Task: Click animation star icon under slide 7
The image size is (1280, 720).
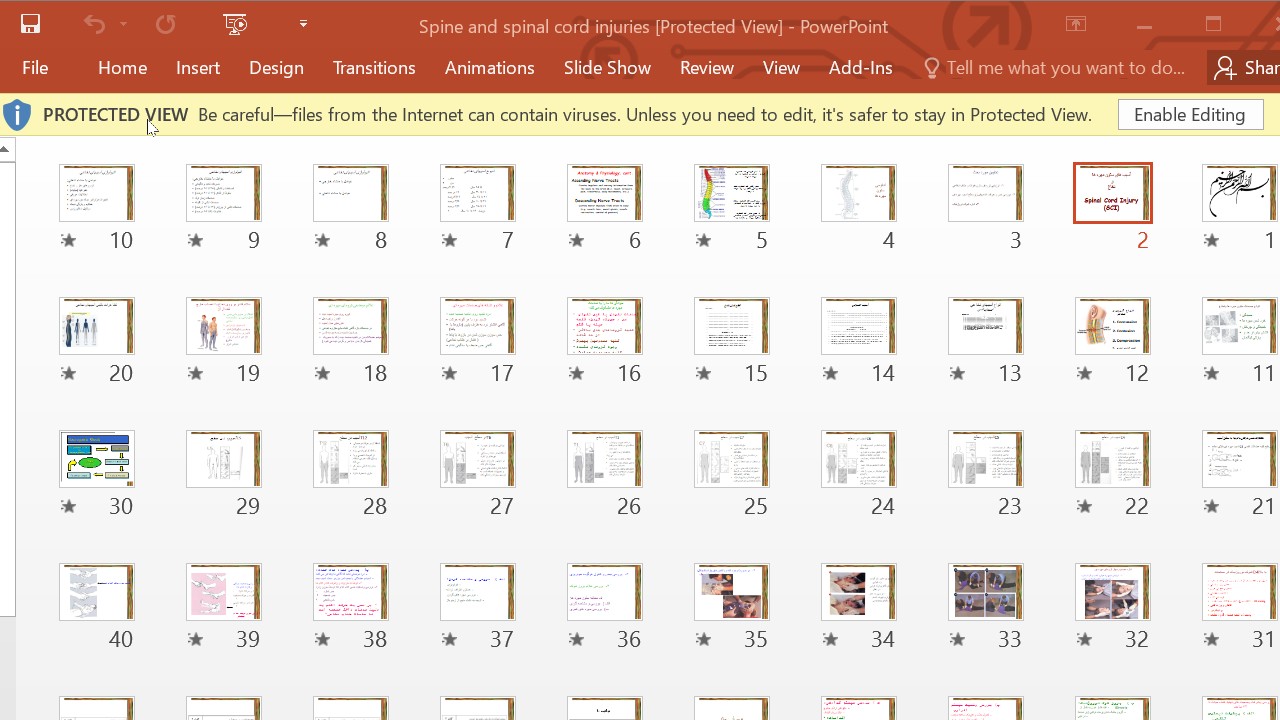Action: tap(449, 240)
